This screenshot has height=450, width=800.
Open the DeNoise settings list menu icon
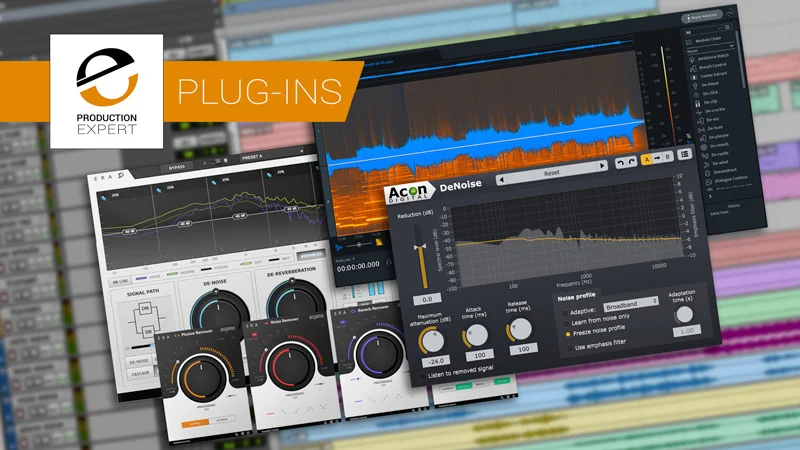[x=684, y=154]
